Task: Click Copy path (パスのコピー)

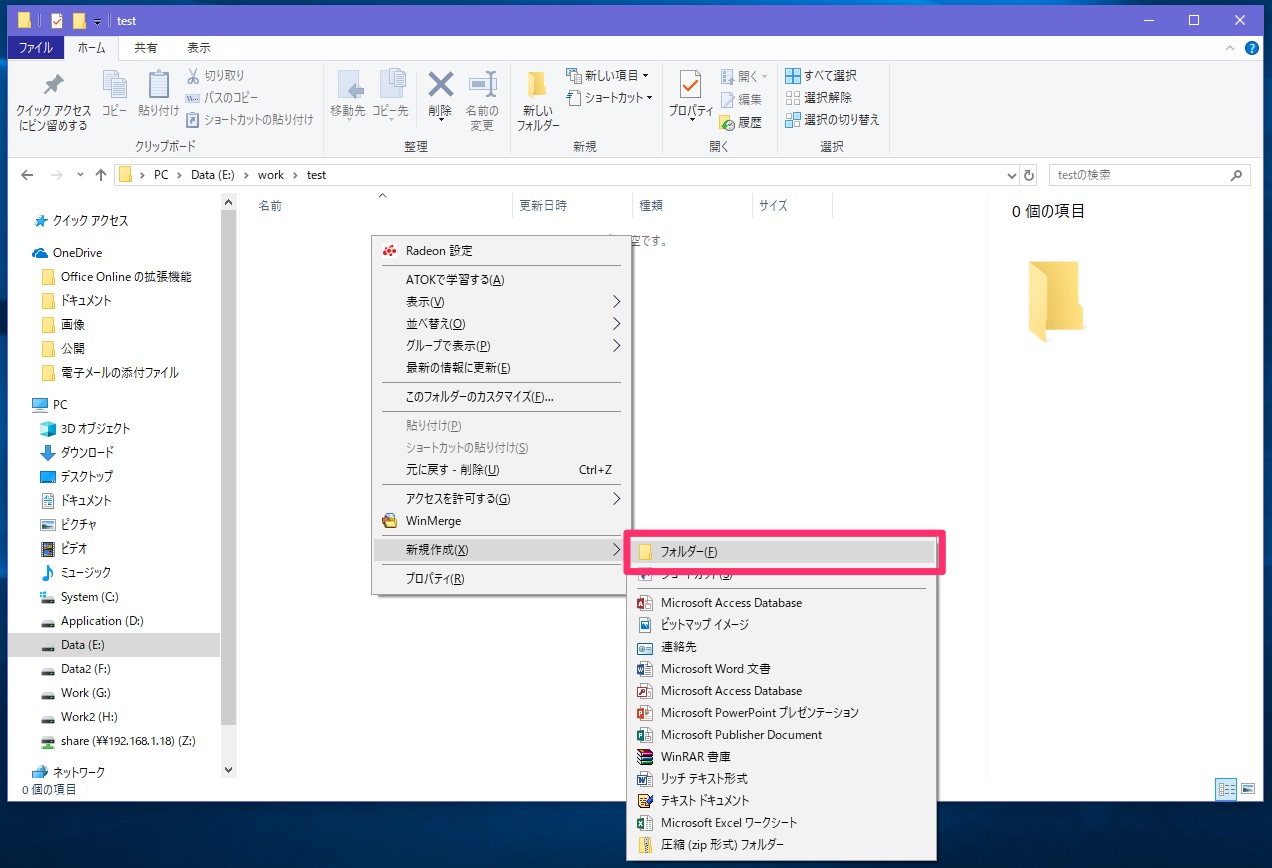Action: [x=222, y=97]
